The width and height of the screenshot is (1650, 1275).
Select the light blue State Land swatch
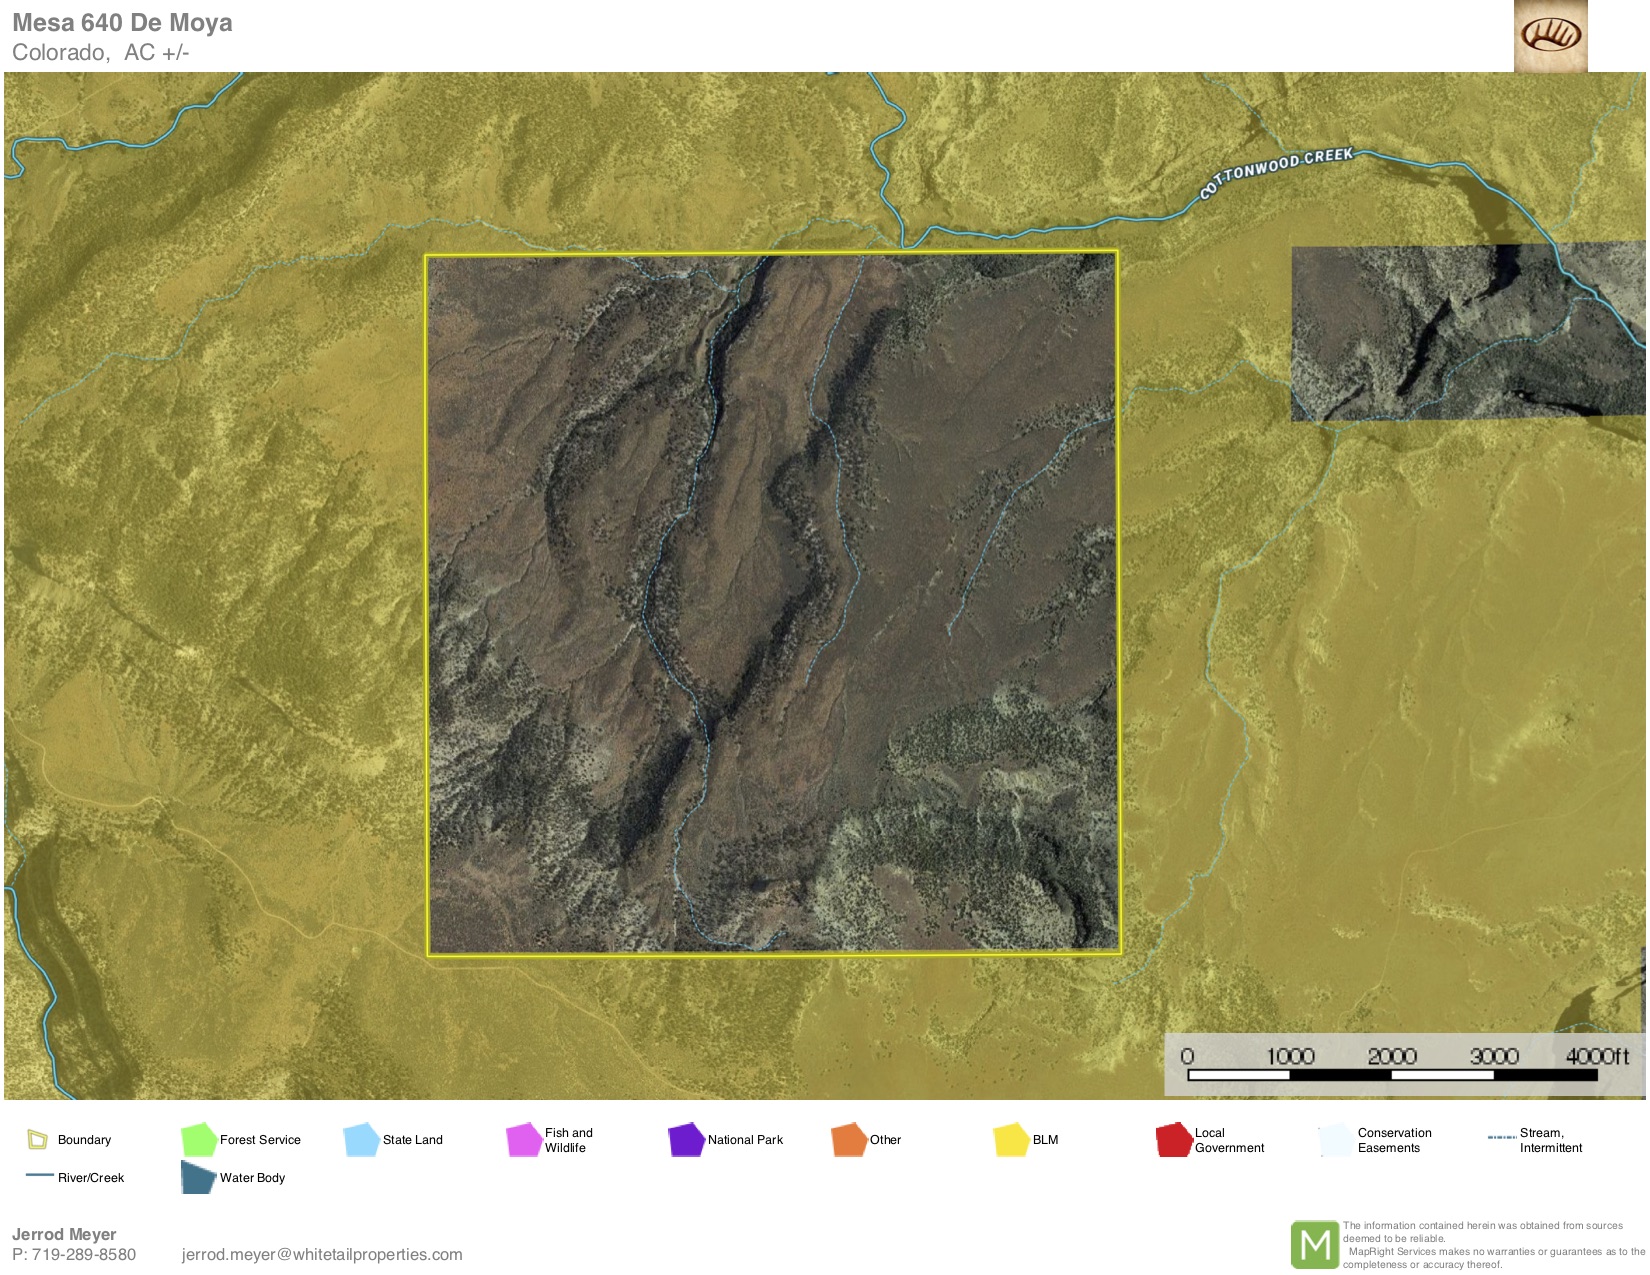(361, 1139)
